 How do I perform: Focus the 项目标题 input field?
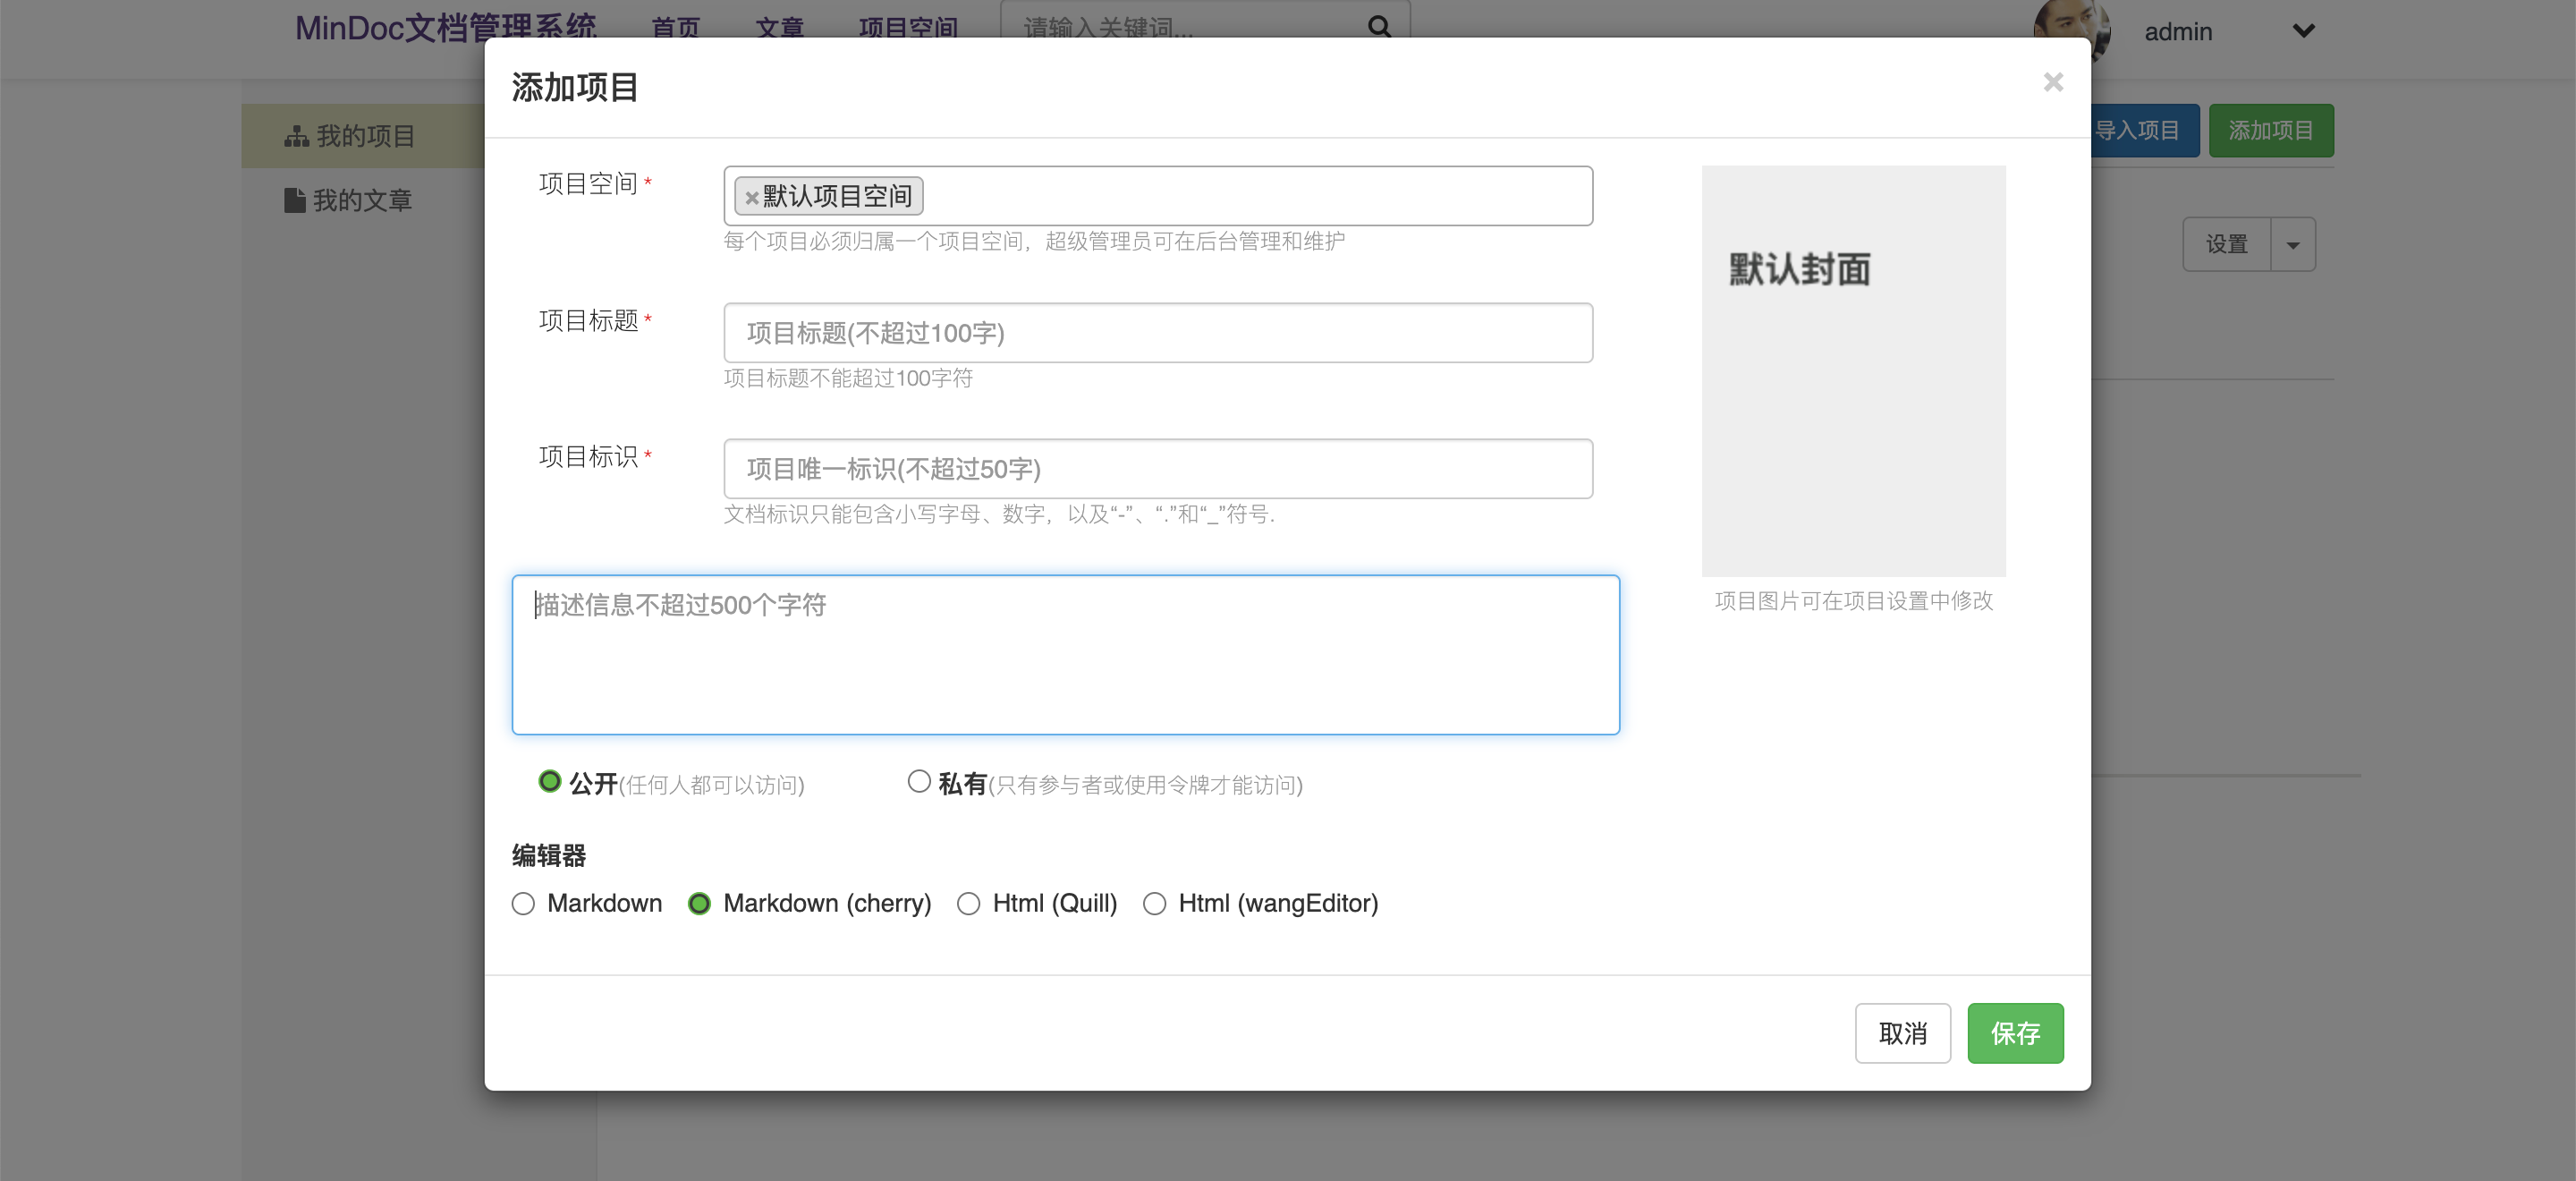click(1157, 333)
